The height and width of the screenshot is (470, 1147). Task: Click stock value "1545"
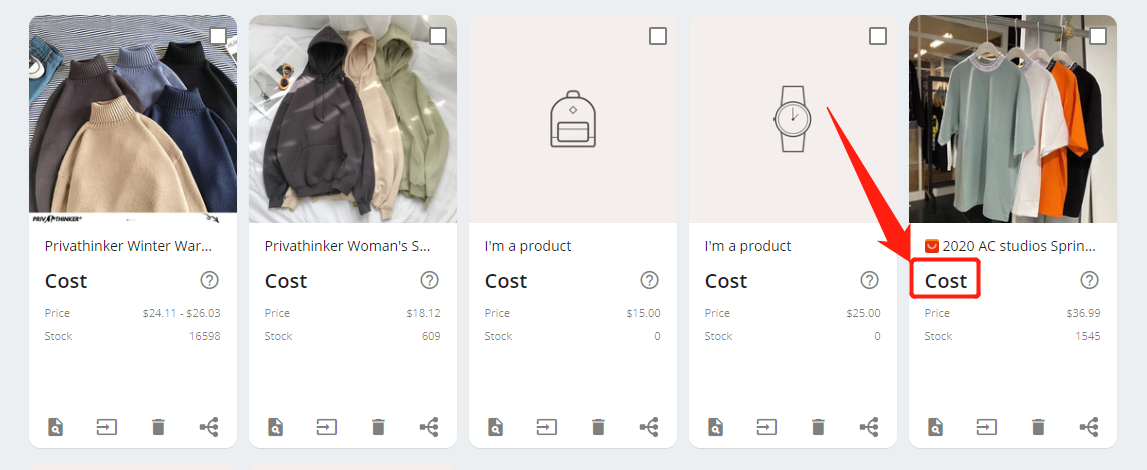click(x=1088, y=336)
